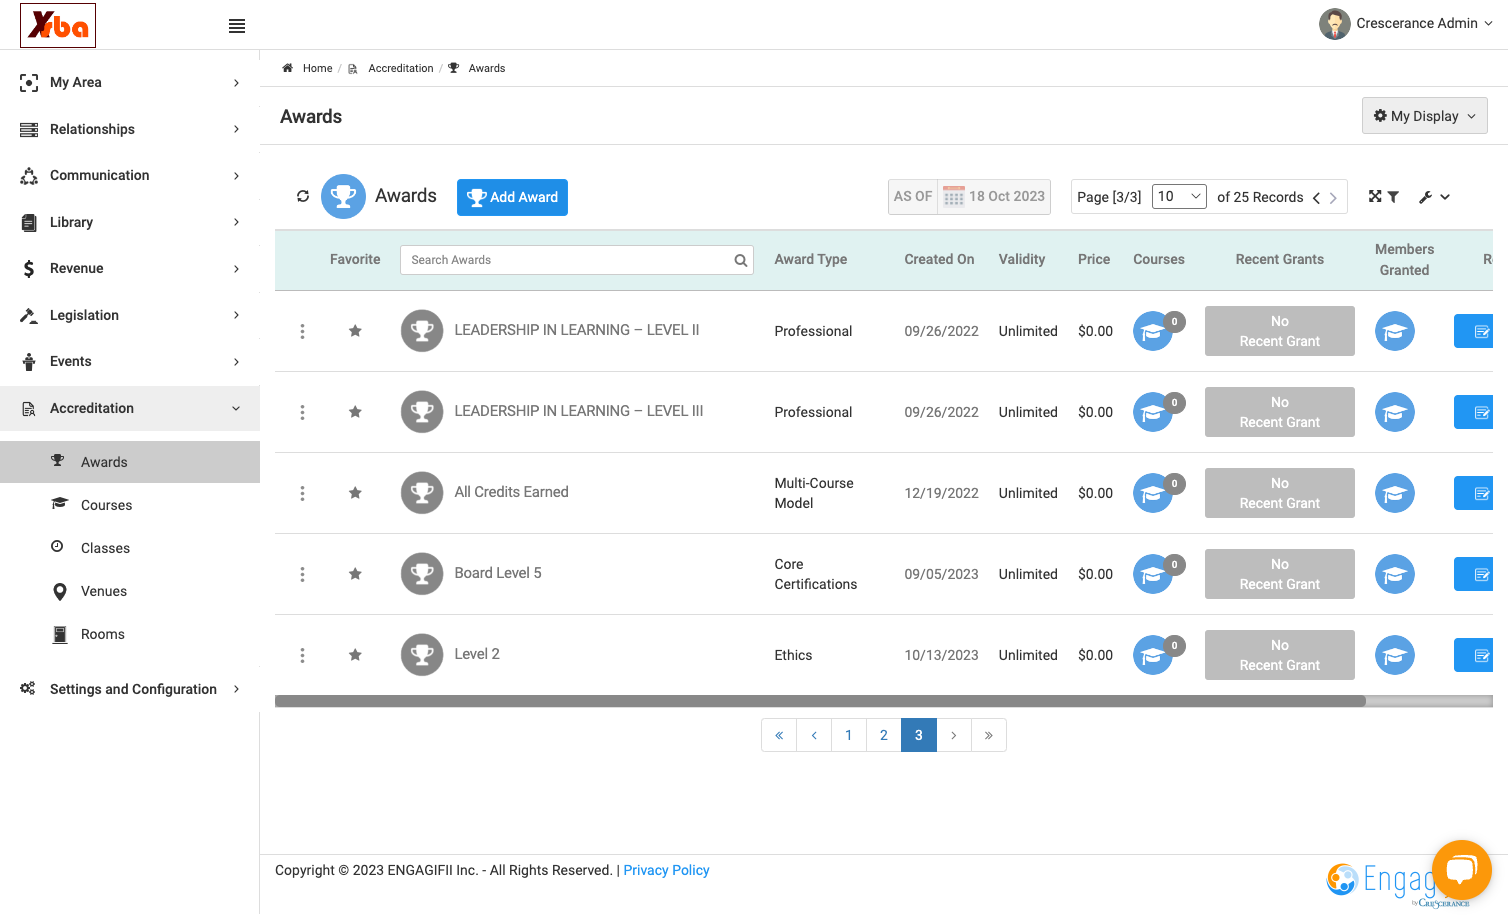Go to previous records page arrow
The height and width of the screenshot is (916, 1508).
(1316, 198)
